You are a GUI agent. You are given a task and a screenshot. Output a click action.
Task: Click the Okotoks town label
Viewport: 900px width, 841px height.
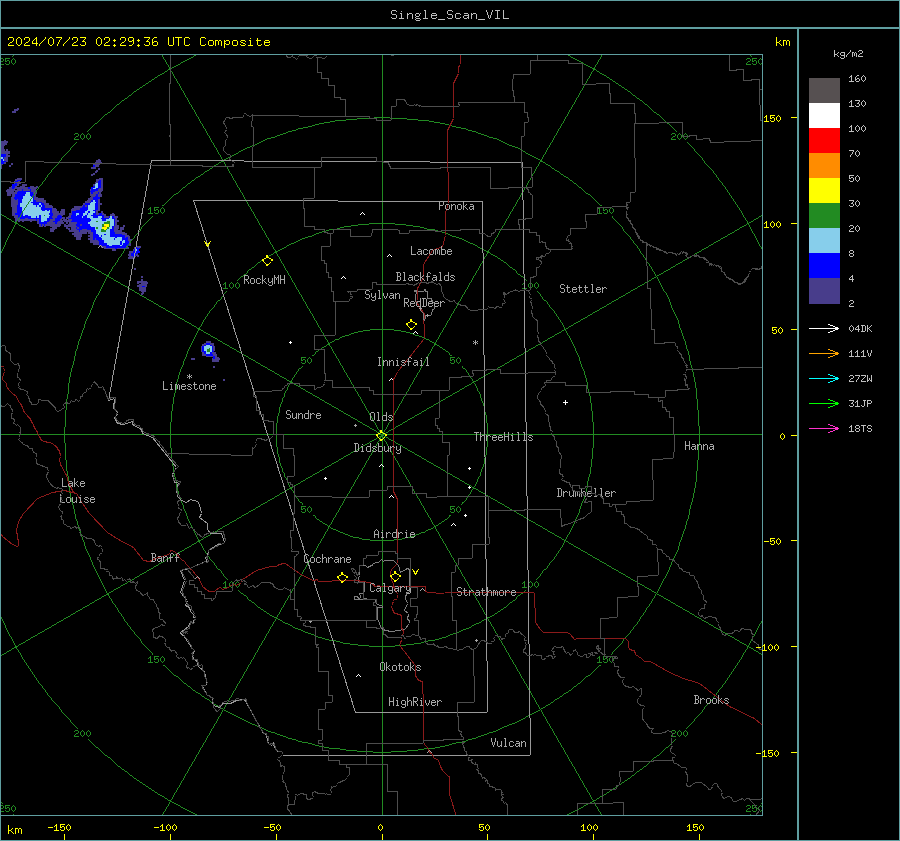pyautogui.click(x=400, y=667)
